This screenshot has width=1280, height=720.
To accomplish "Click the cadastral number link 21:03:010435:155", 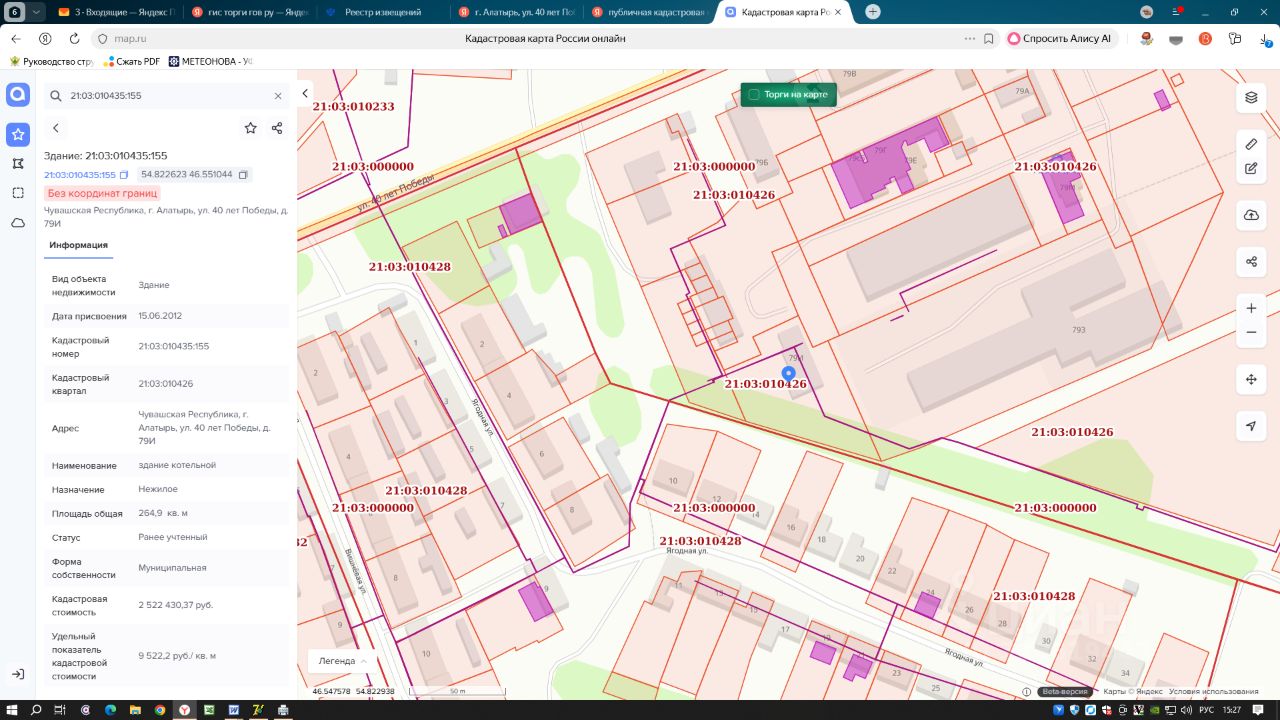I will tap(80, 175).
